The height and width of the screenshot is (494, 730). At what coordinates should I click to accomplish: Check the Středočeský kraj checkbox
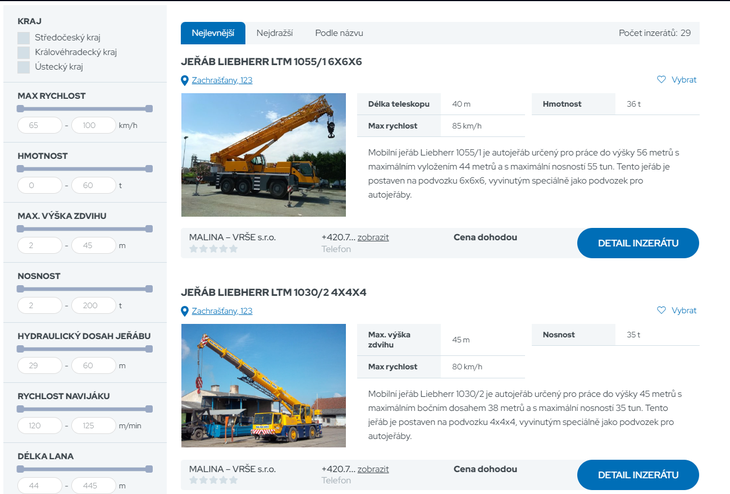24,38
